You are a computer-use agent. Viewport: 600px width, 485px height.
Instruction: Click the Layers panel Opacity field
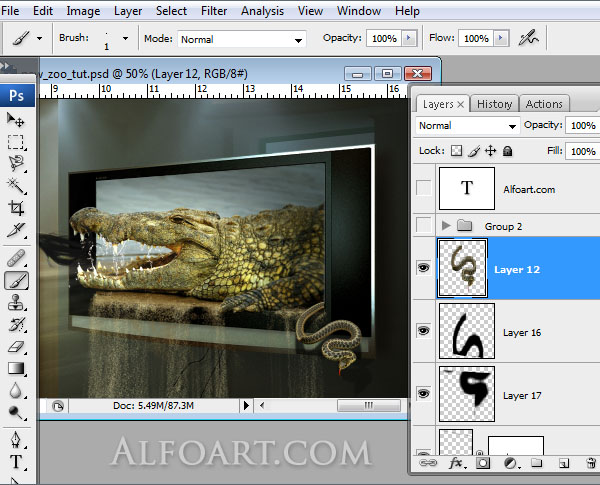coord(582,126)
